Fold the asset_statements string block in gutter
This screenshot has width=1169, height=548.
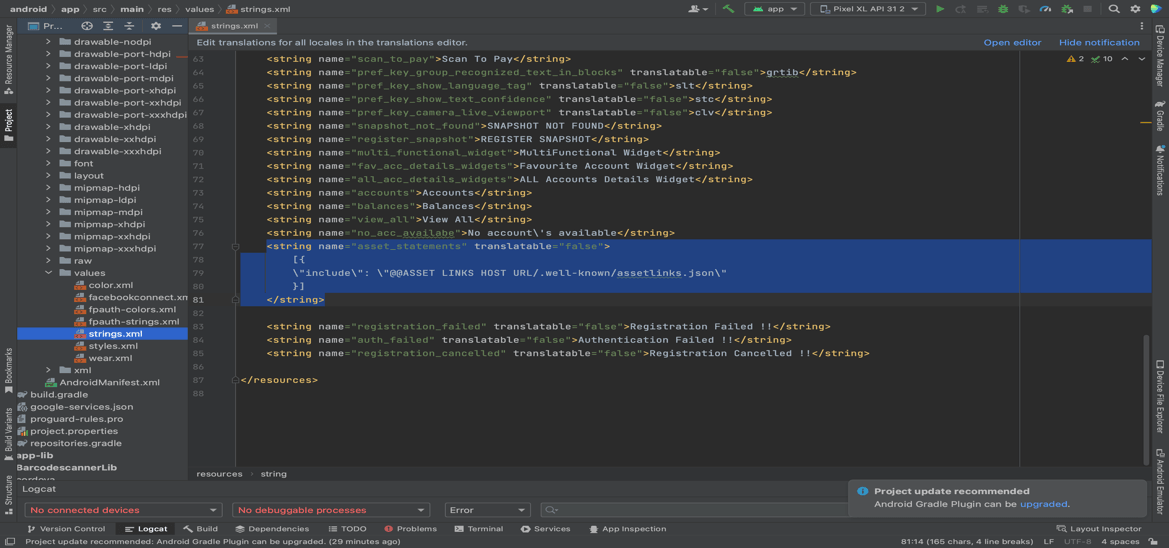click(236, 246)
